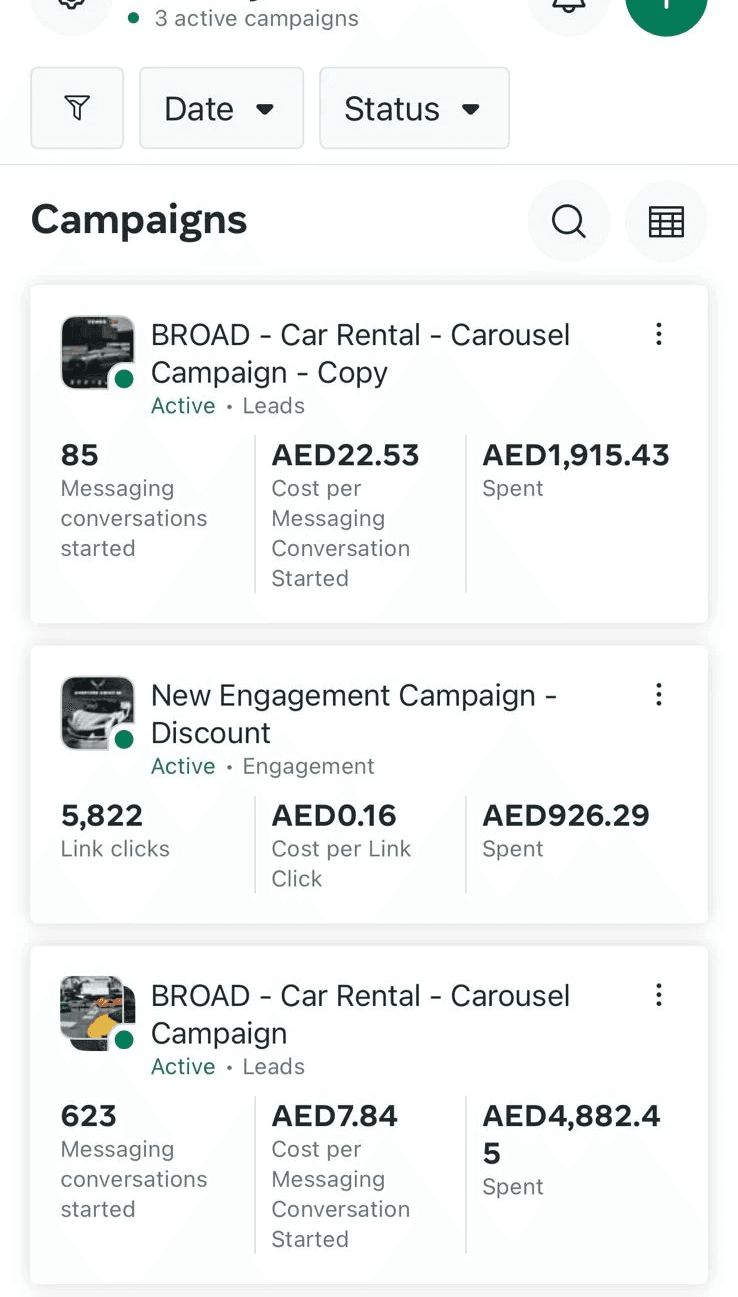Tap the green plus create button
This screenshot has height=1297, width=738.
point(666,8)
